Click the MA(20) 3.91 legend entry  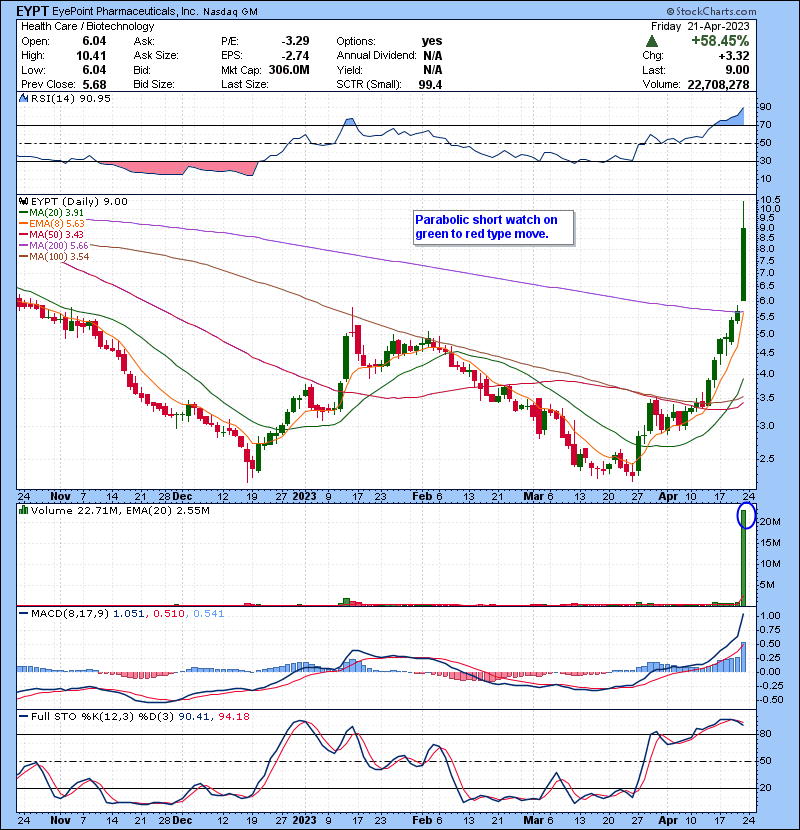[51, 212]
